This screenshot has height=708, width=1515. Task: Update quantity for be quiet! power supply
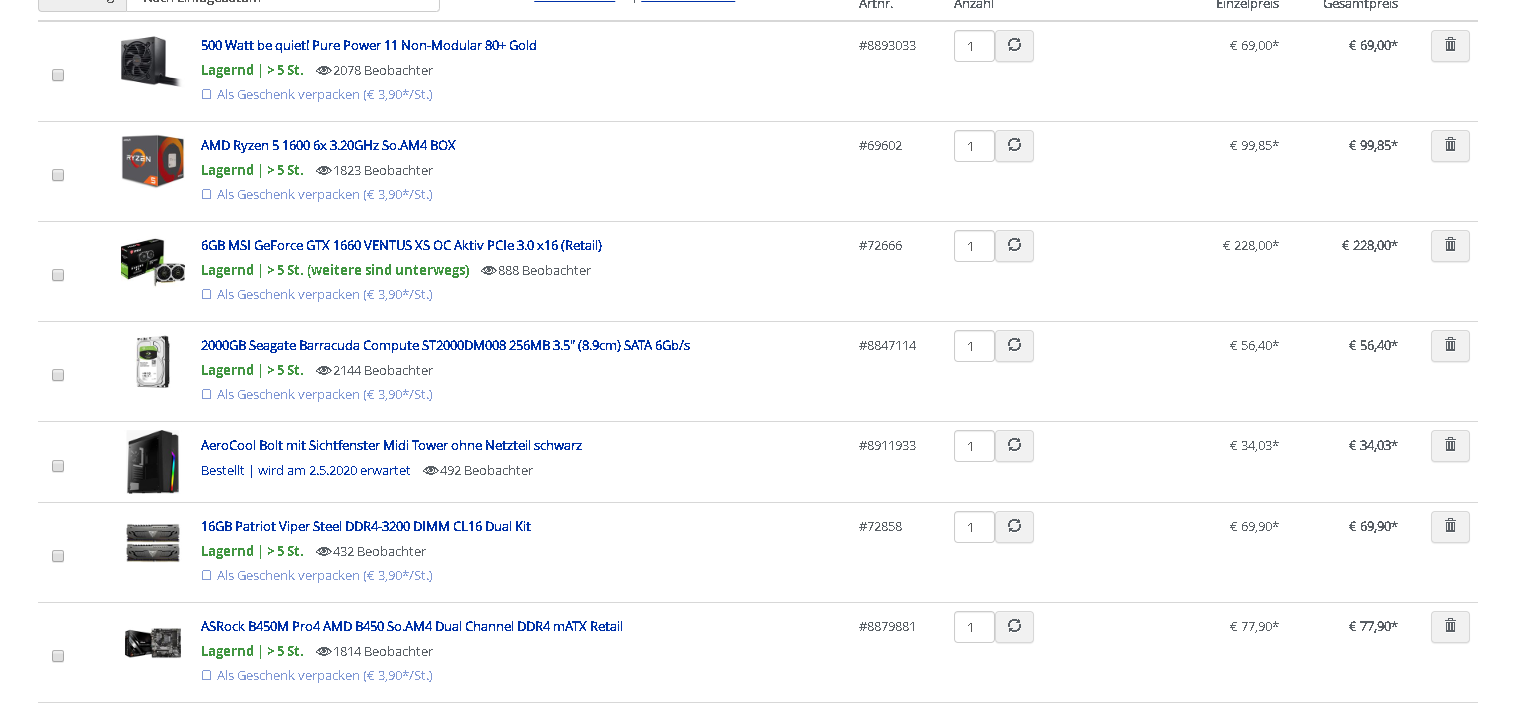coord(1014,46)
